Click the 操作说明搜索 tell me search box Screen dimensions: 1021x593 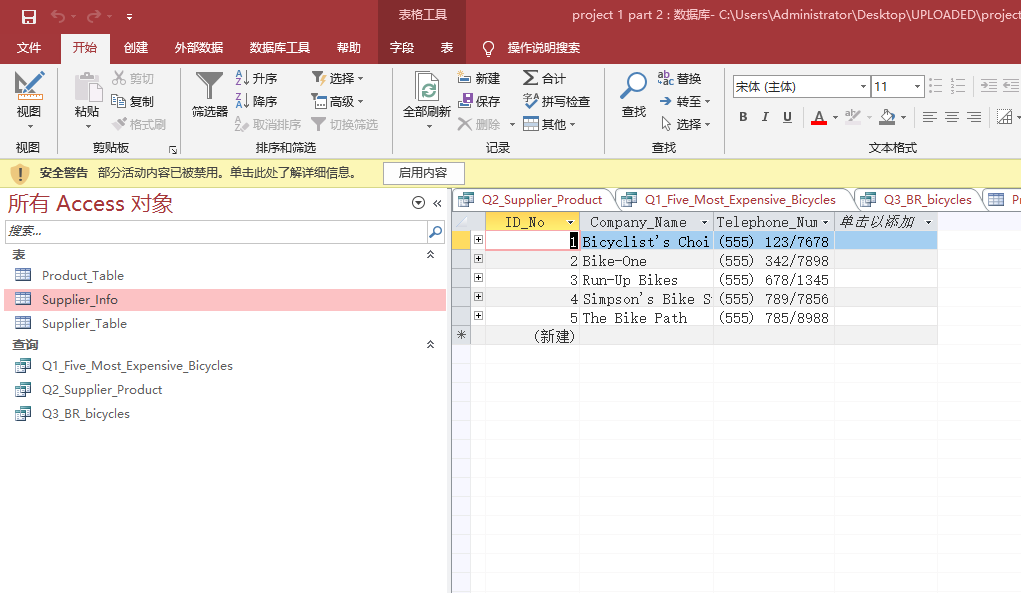pos(544,48)
